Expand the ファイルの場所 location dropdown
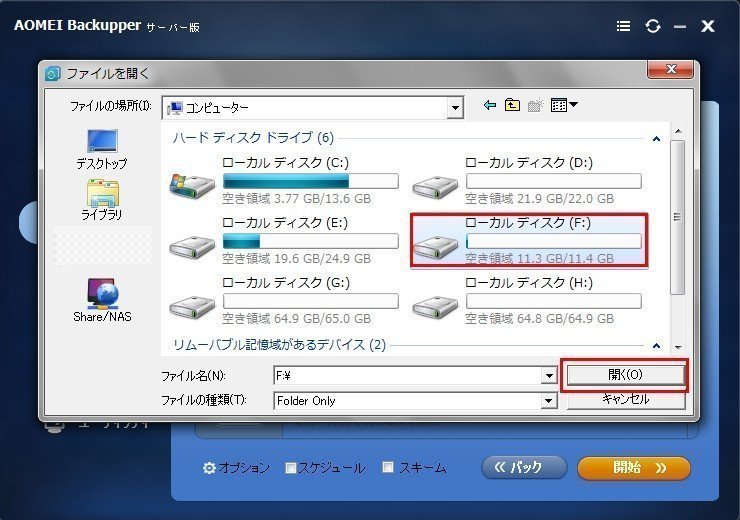Image resolution: width=740 pixels, height=520 pixels. click(454, 108)
